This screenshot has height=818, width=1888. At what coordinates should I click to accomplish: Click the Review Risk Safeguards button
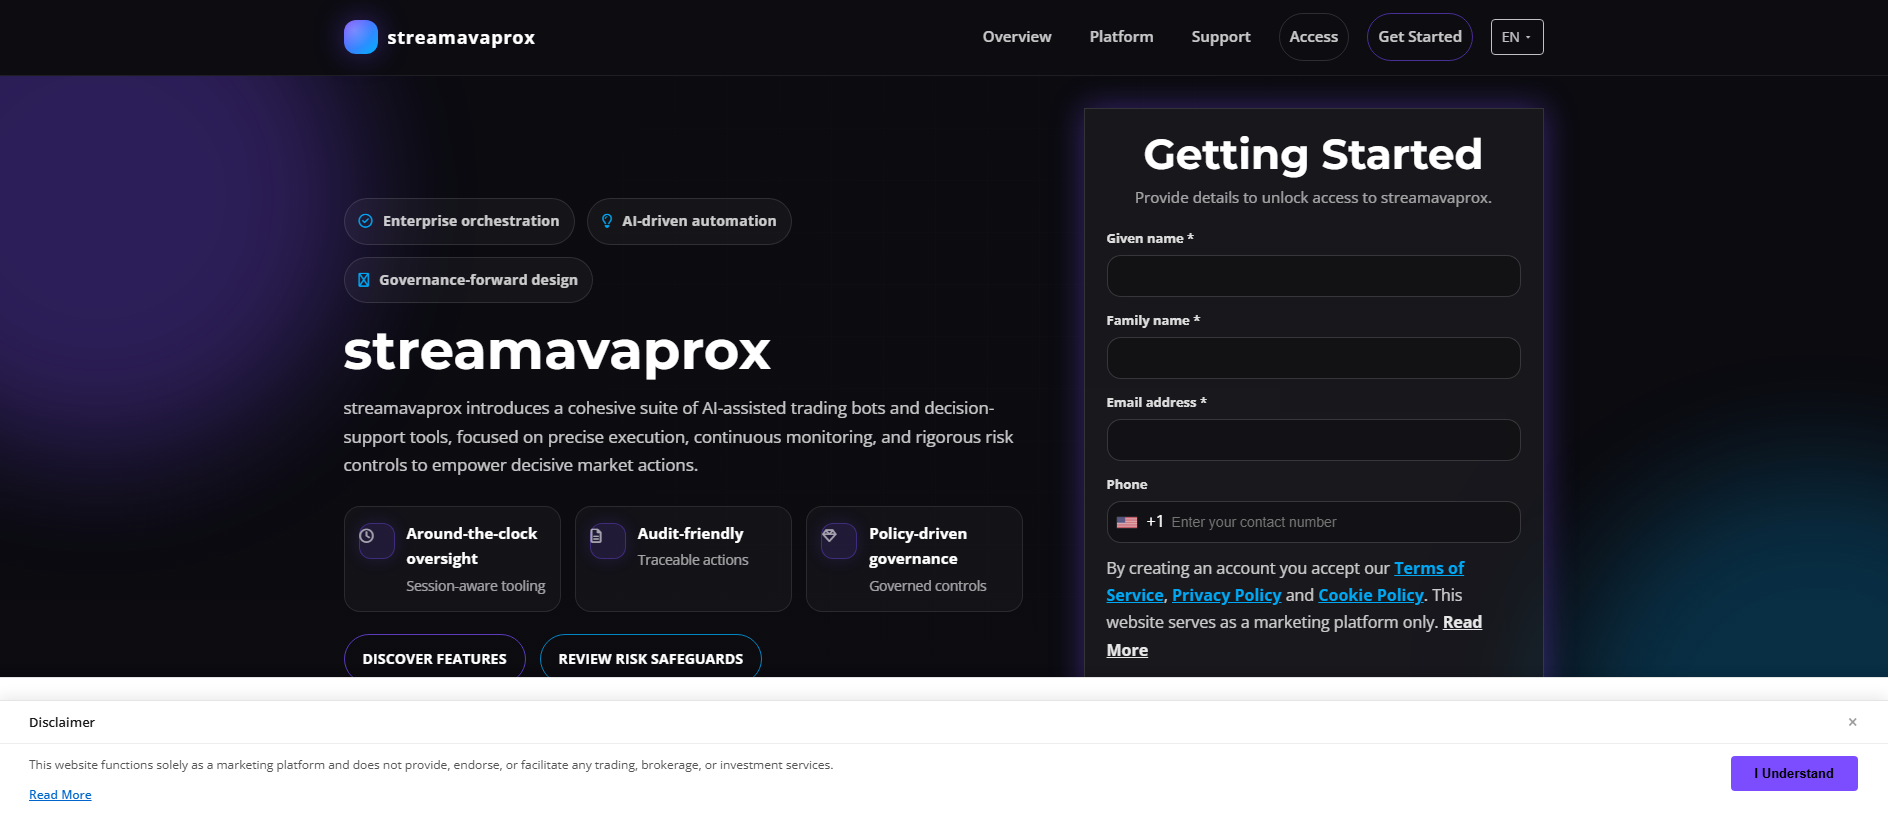(x=651, y=657)
